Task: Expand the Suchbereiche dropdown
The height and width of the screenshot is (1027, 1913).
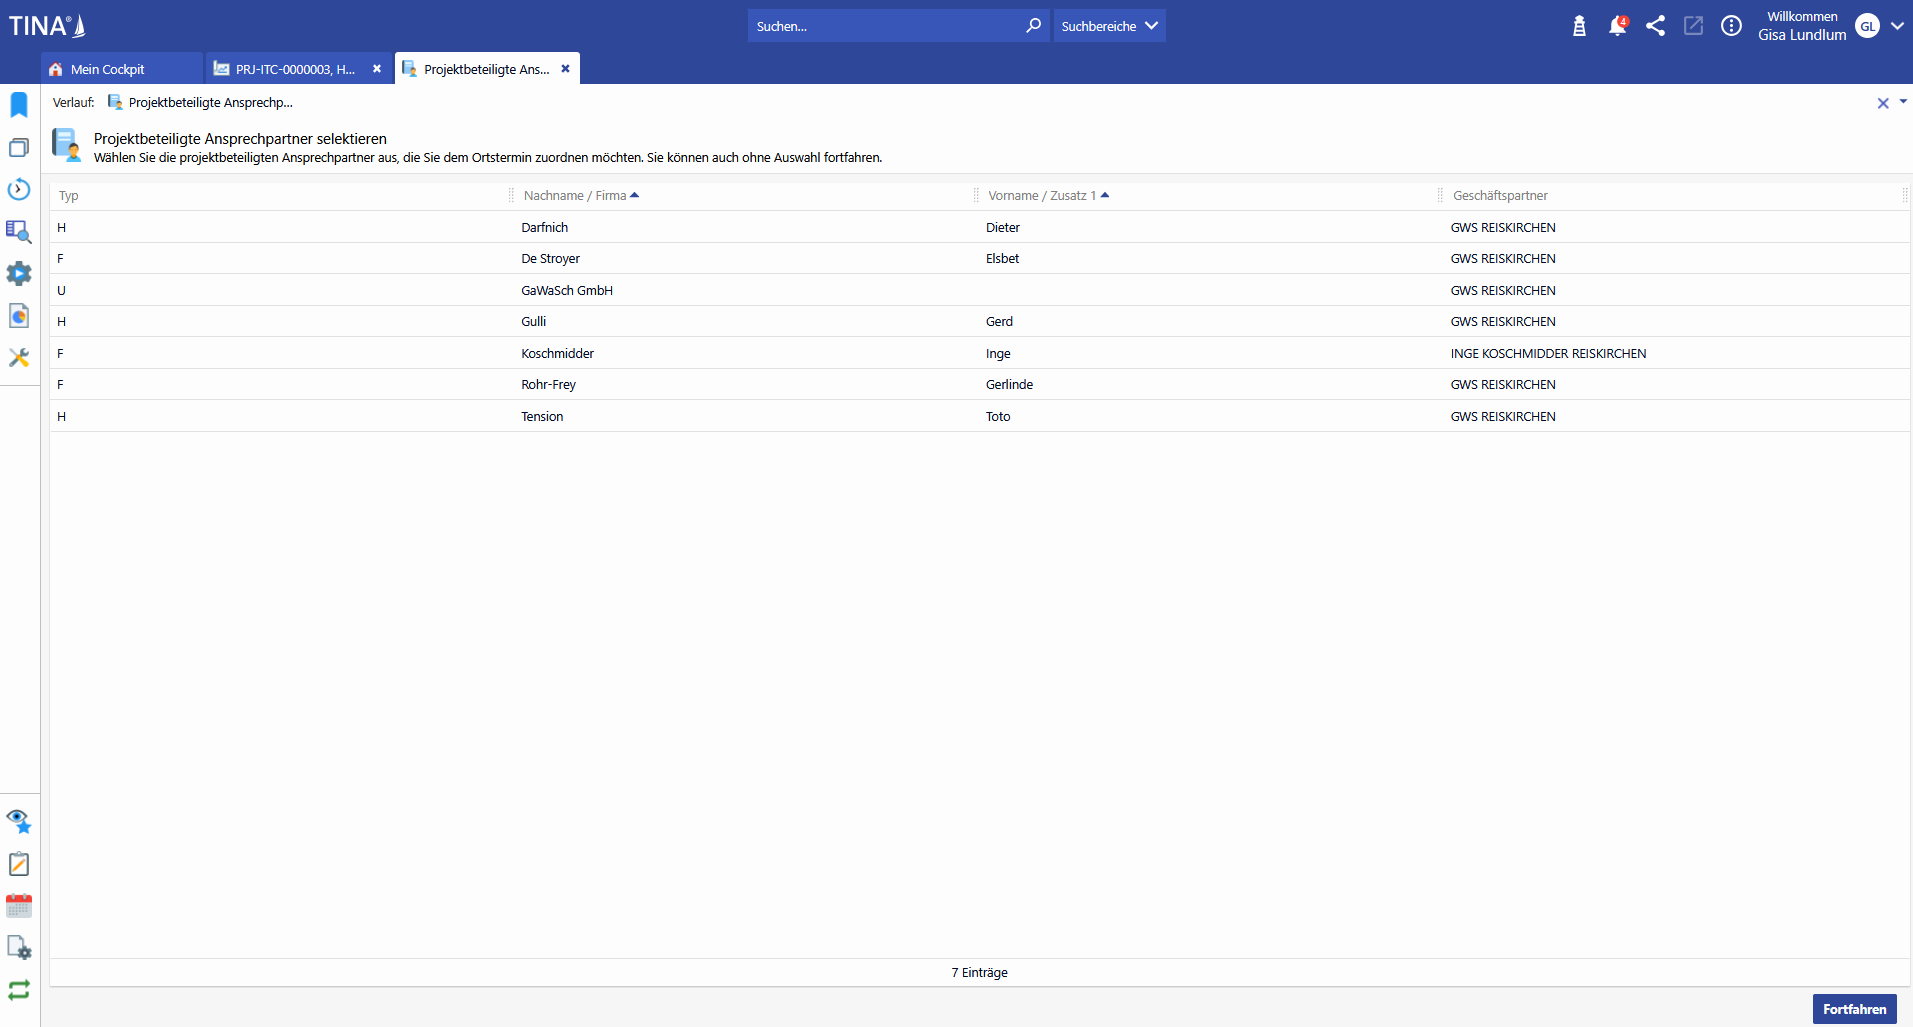Action: coord(1109,26)
